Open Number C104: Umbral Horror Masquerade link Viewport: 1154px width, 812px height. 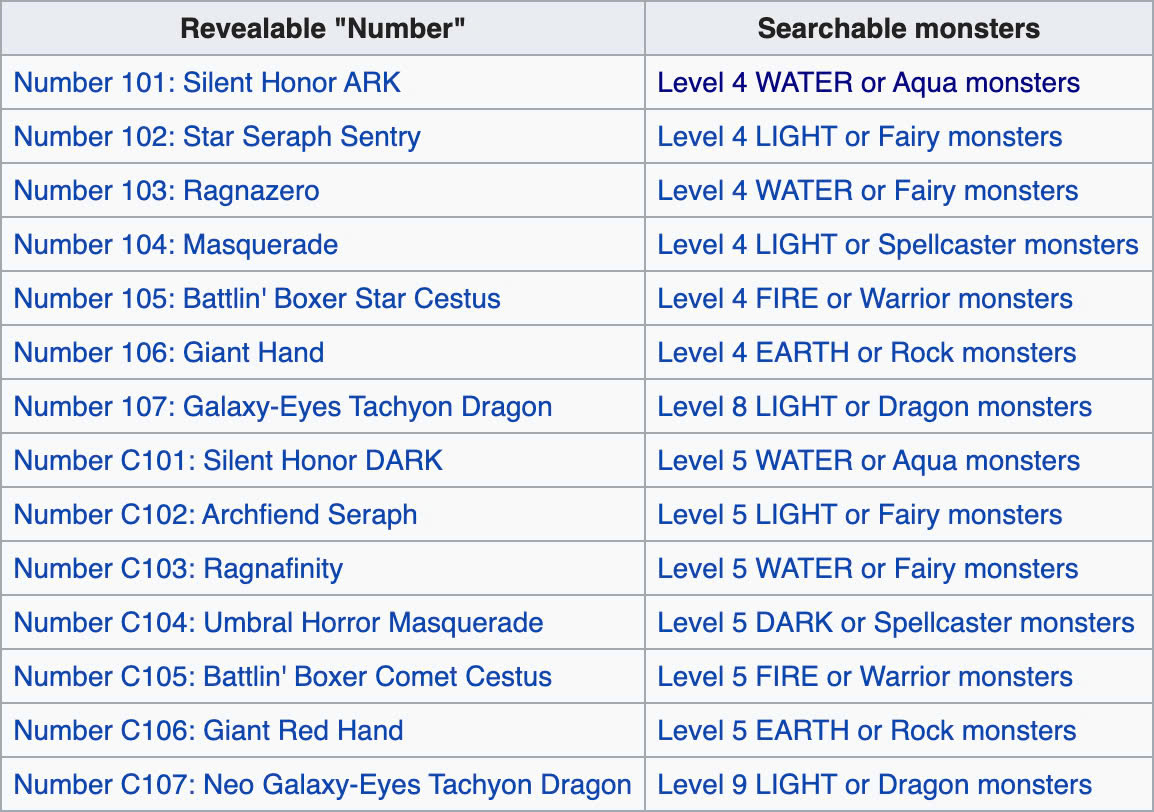pyautogui.click(x=278, y=622)
